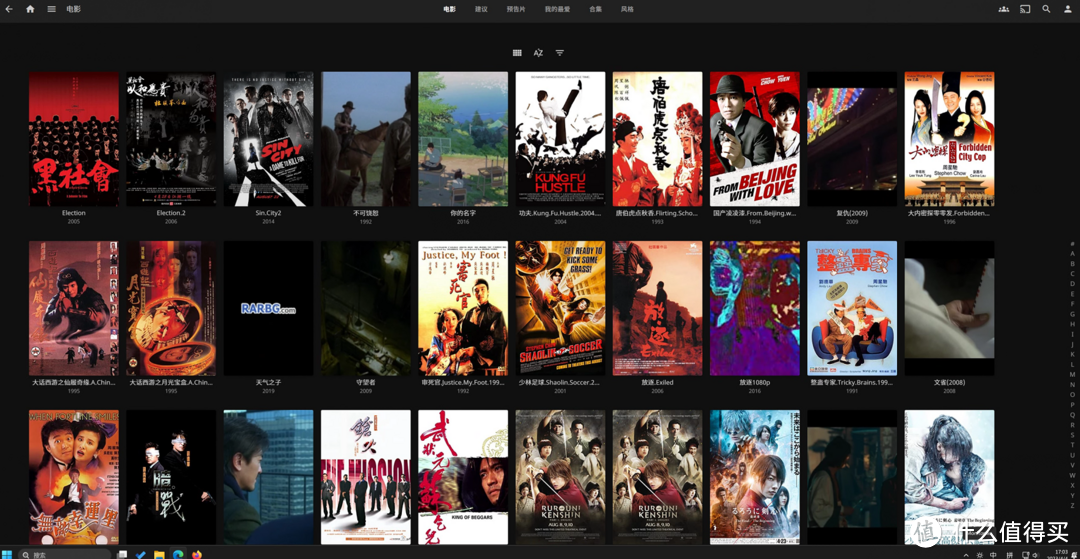Click the taskbar 搜索 search box

65,554
